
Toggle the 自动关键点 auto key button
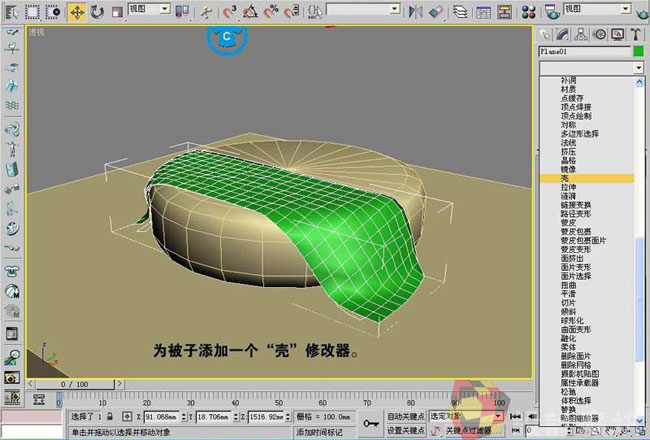(x=405, y=416)
